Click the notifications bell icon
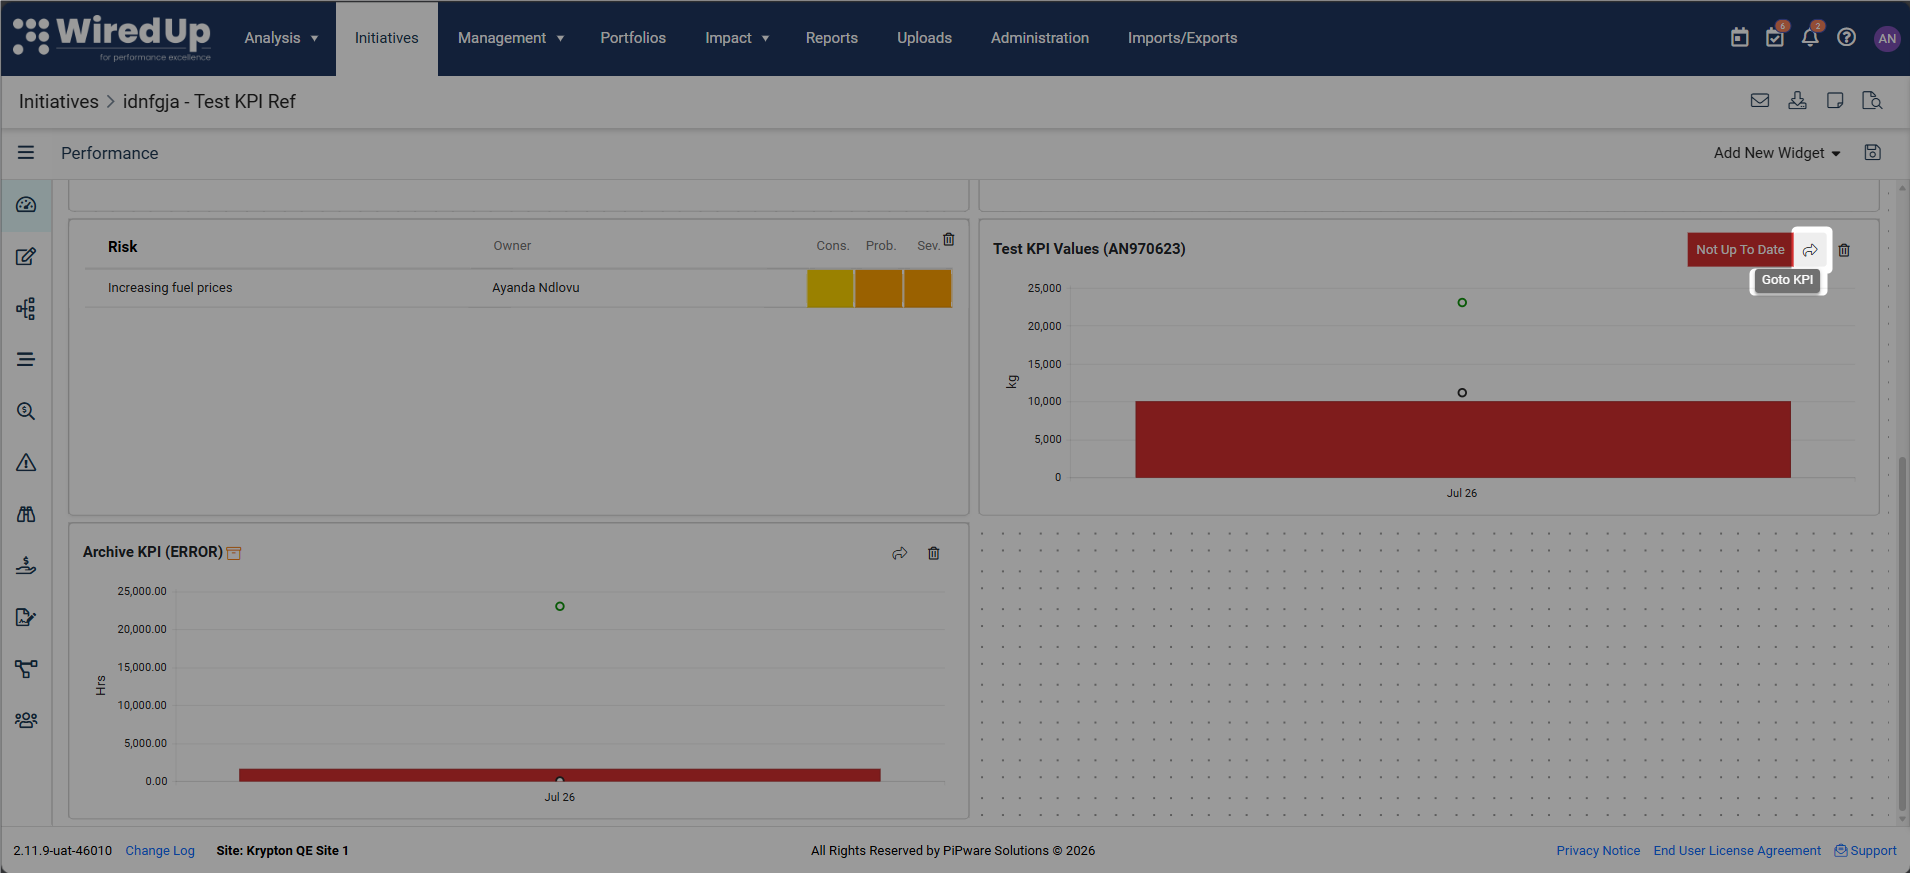 [1810, 38]
